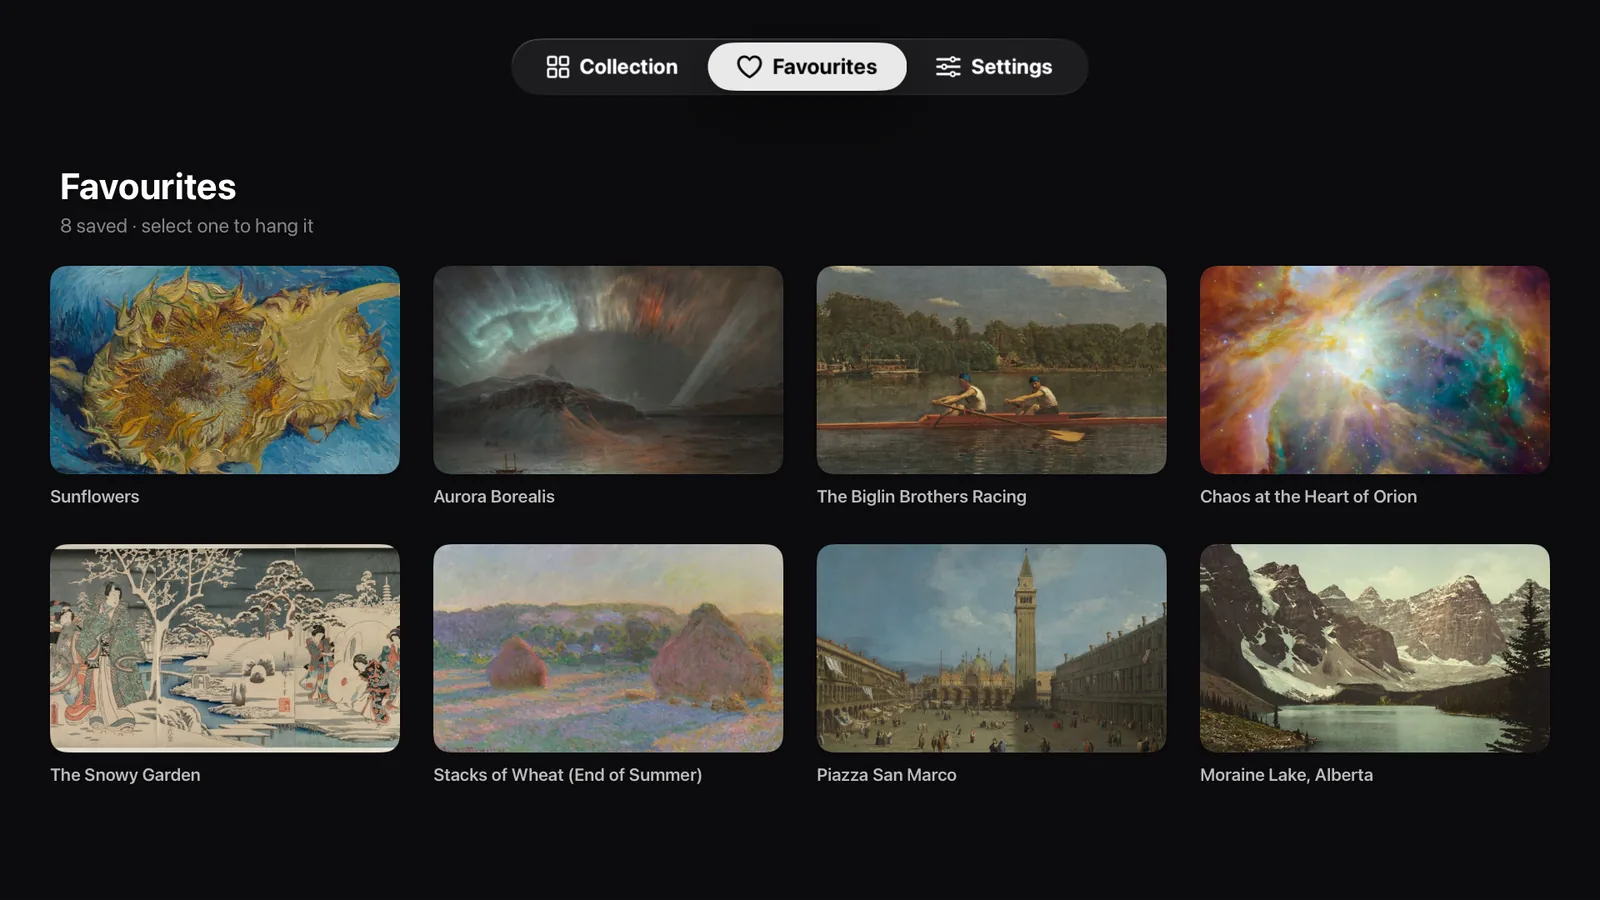Click the "8 saved" subtitle text
This screenshot has height=900, width=1600.
click(94, 226)
